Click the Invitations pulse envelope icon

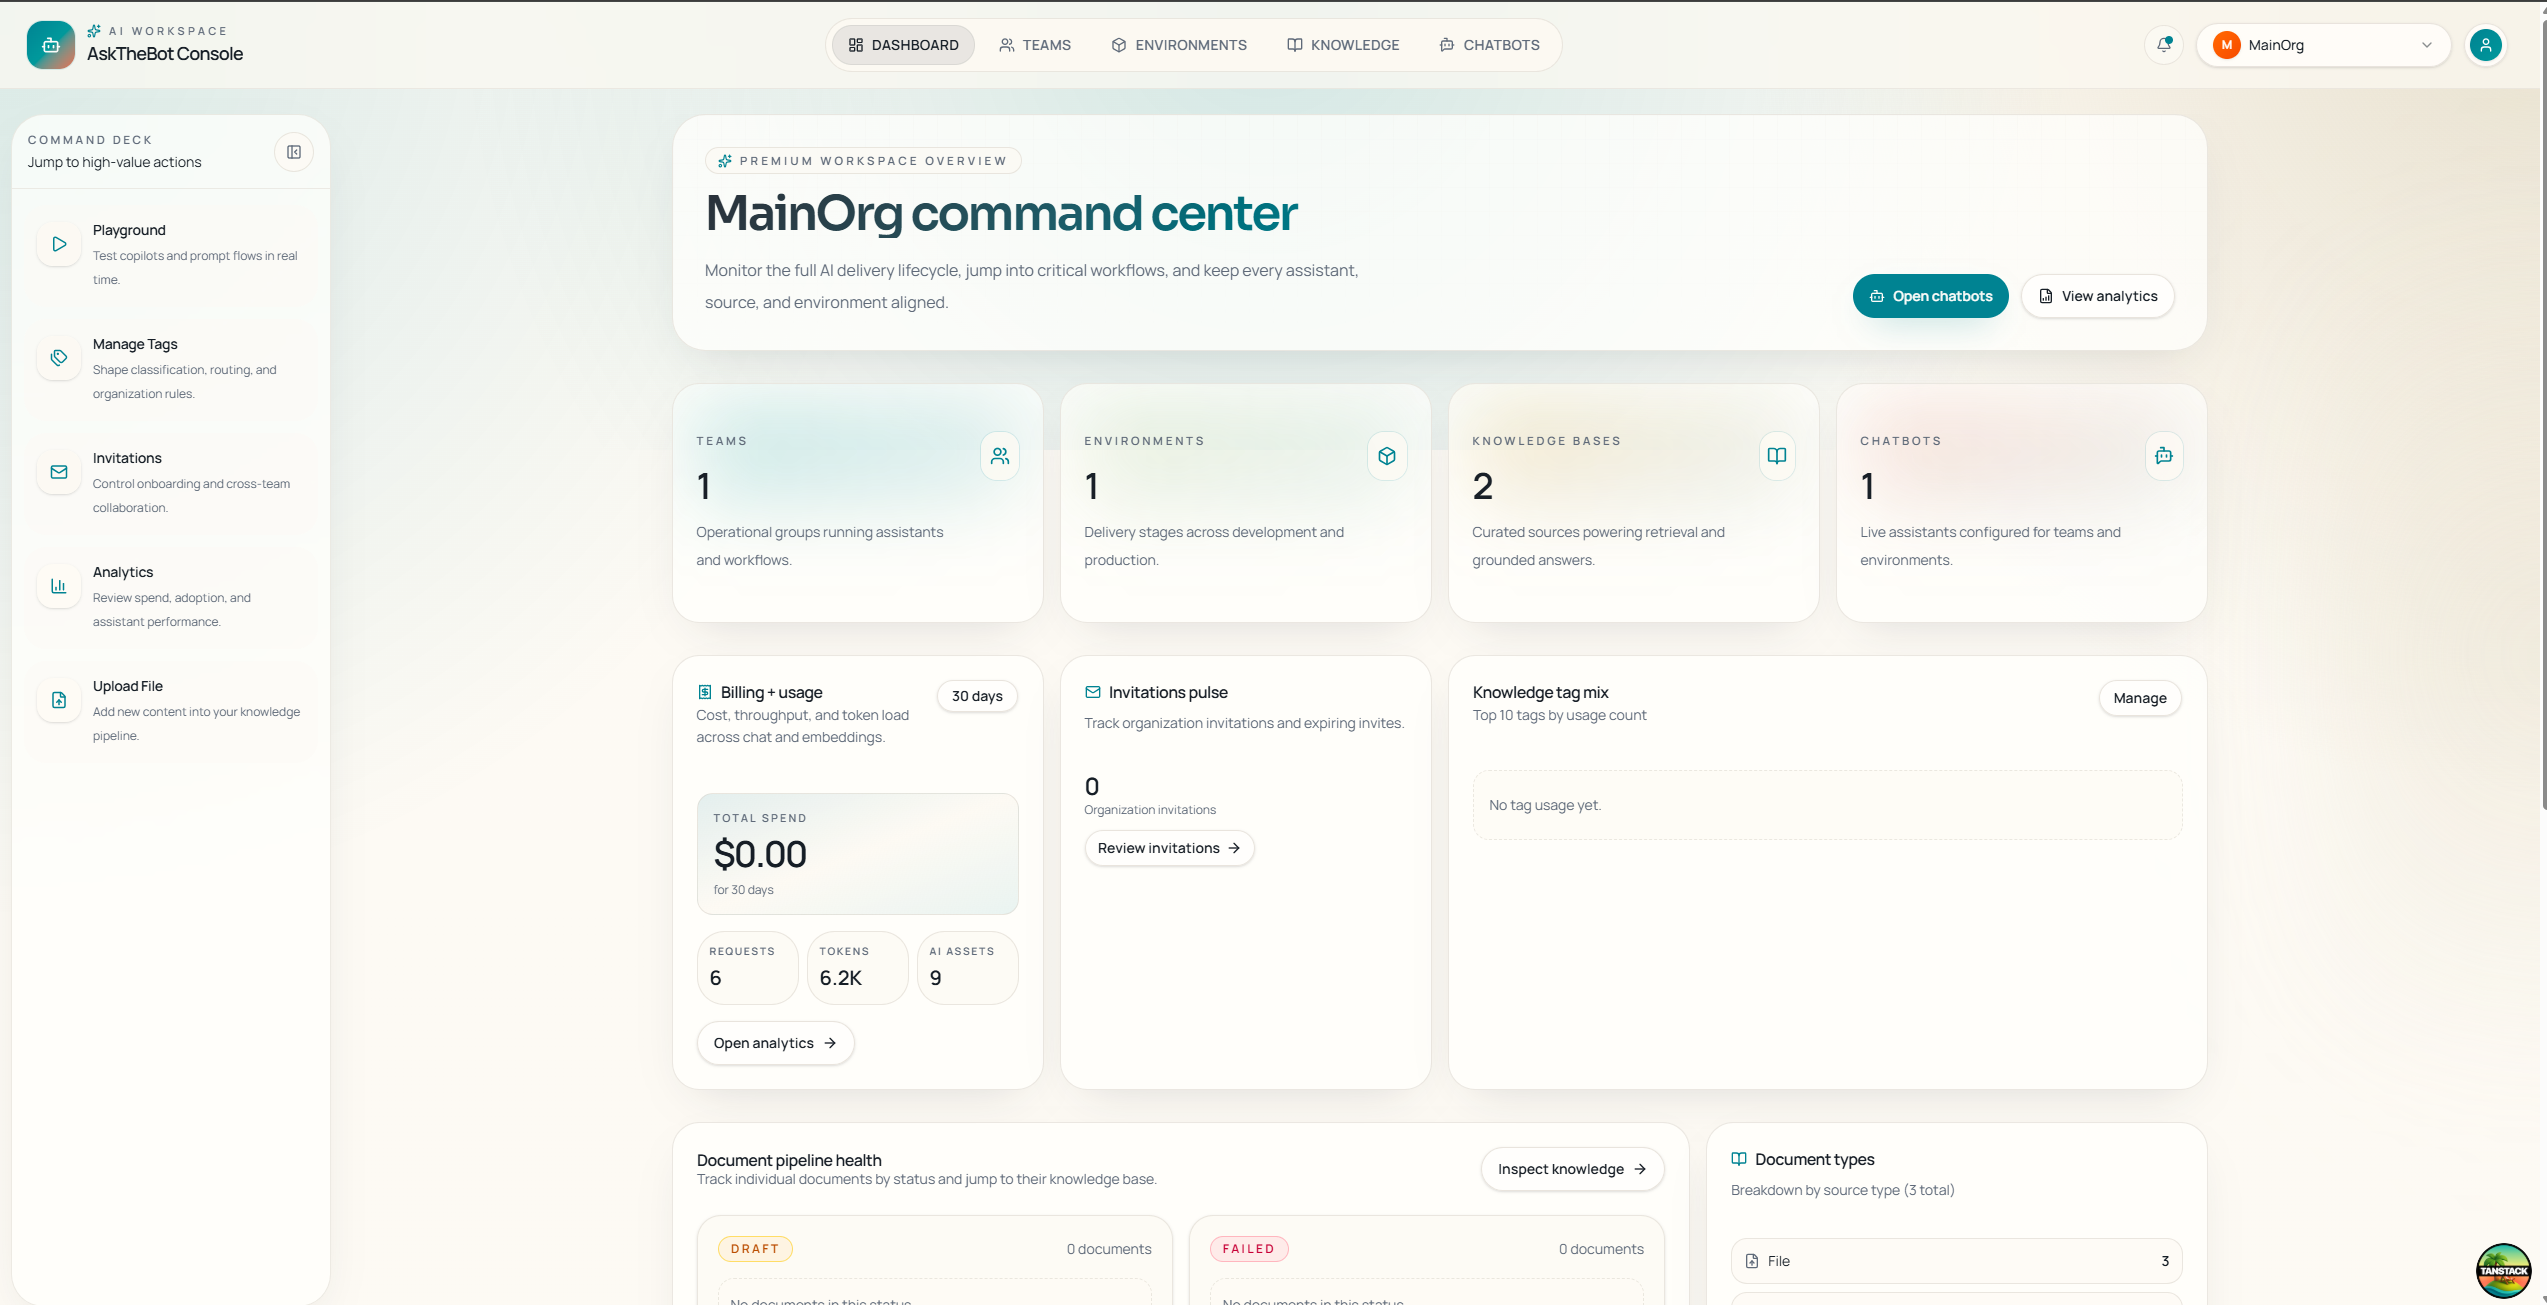pyautogui.click(x=1093, y=692)
